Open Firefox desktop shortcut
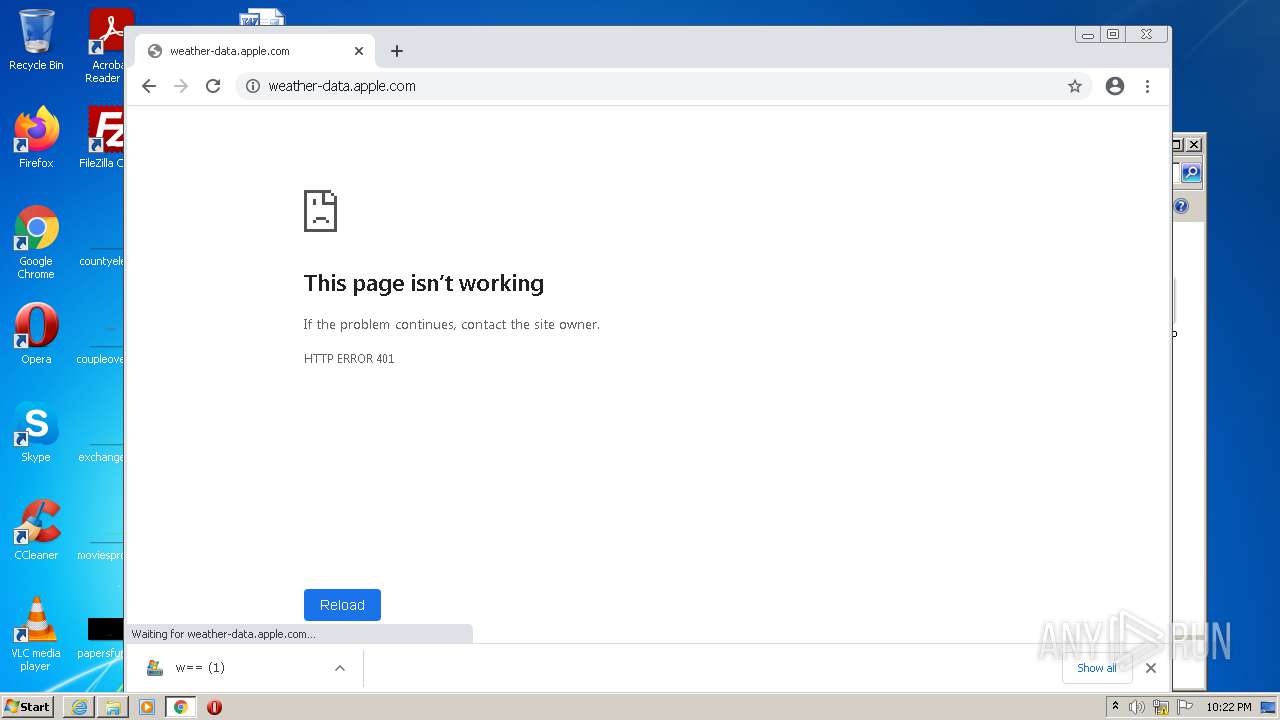Screen dimensions: 1280x720 pyautogui.click(x=36, y=138)
